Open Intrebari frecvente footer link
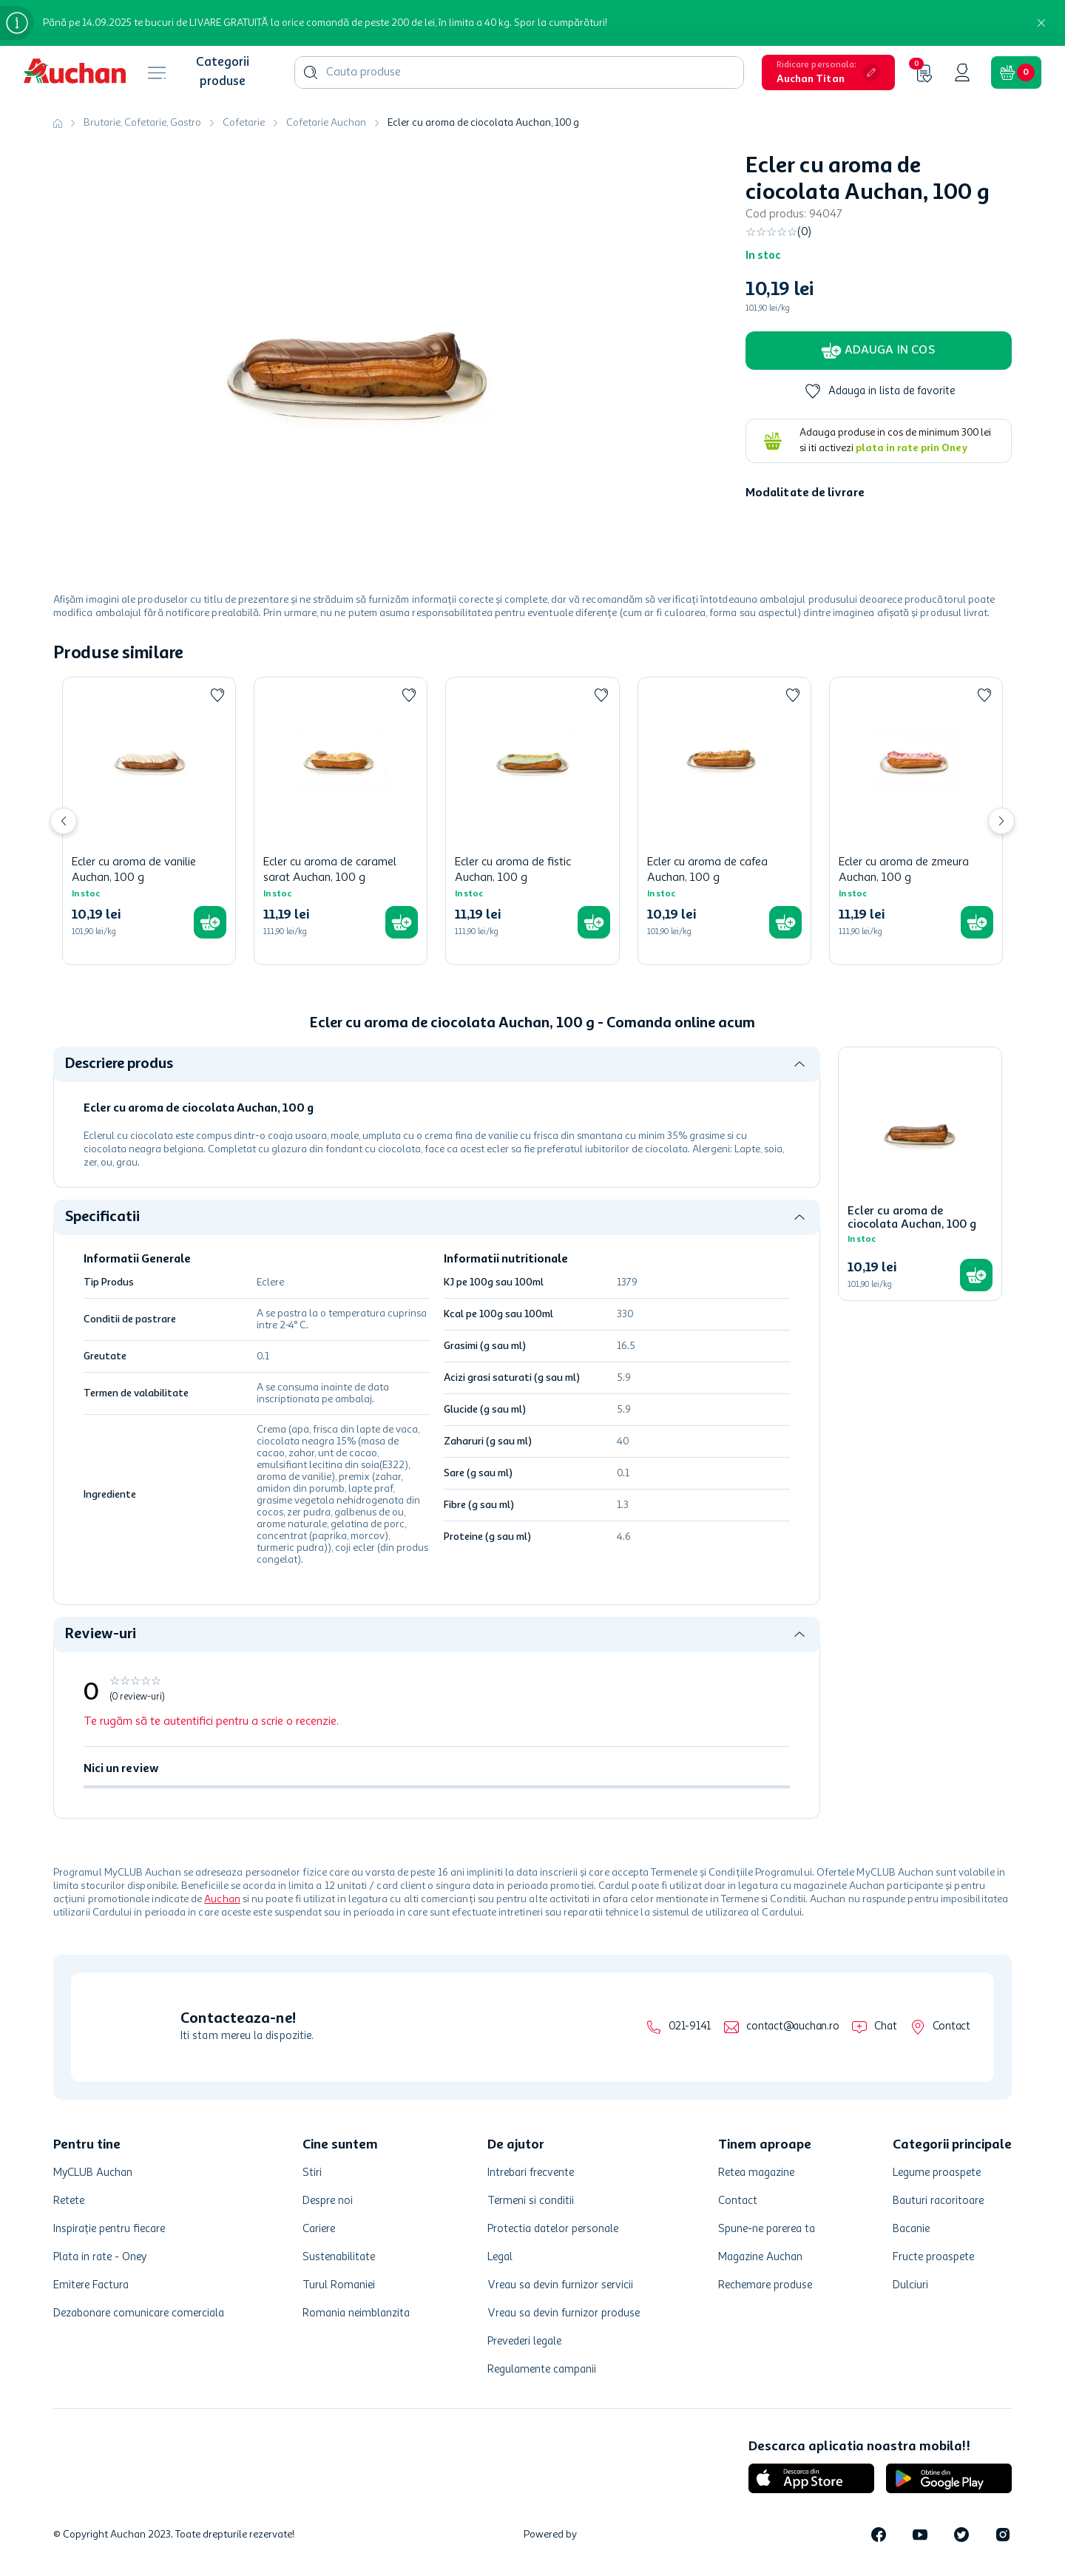The height and width of the screenshot is (2576, 1065). coord(530,2172)
